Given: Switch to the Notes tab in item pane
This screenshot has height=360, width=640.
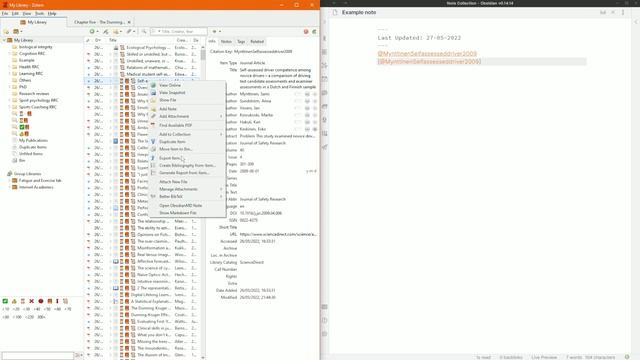Looking at the screenshot, I should coord(226,42).
